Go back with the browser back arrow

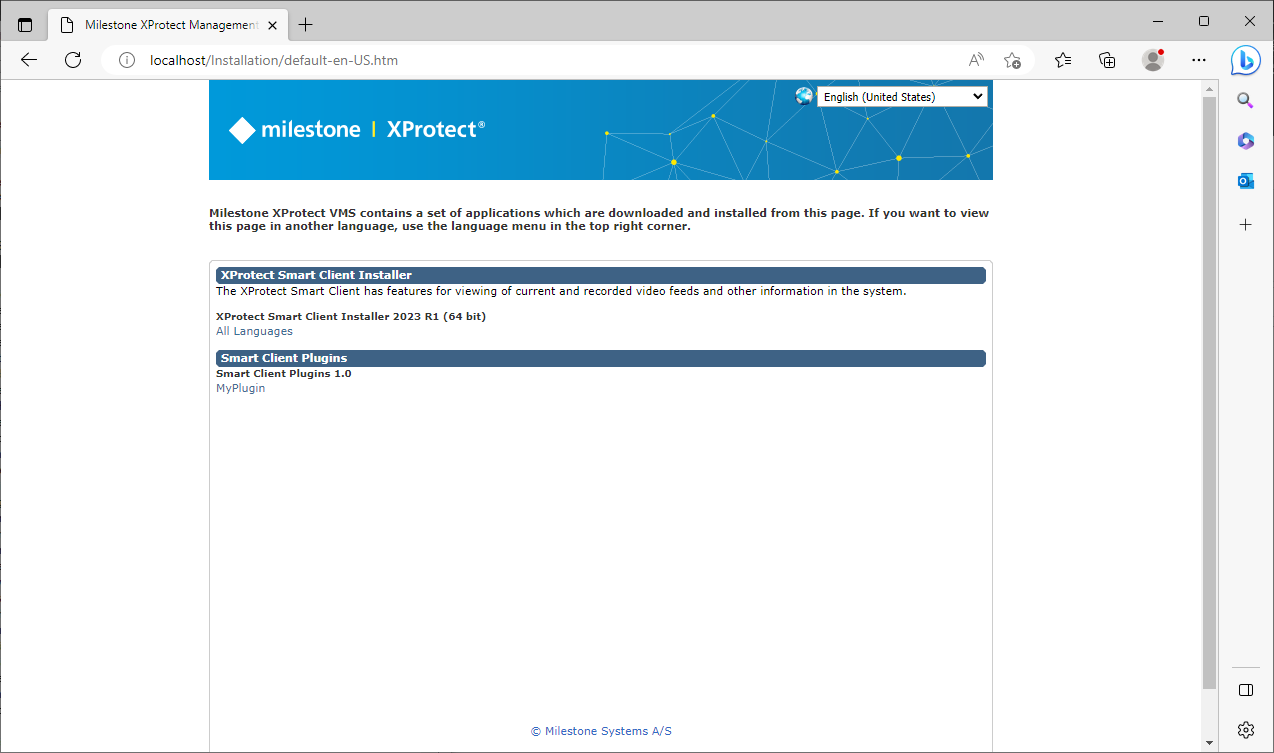click(x=29, y=60)
